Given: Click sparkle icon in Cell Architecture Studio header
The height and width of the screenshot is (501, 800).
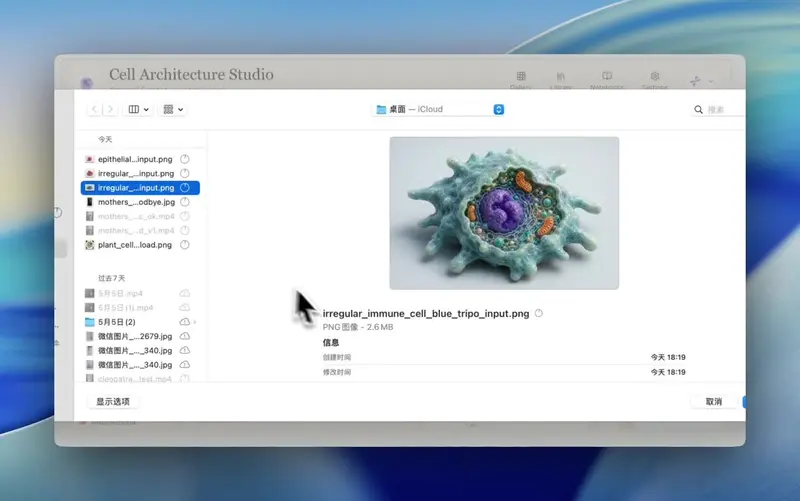Looking at the screenshot, I should (x=695, y=81).
